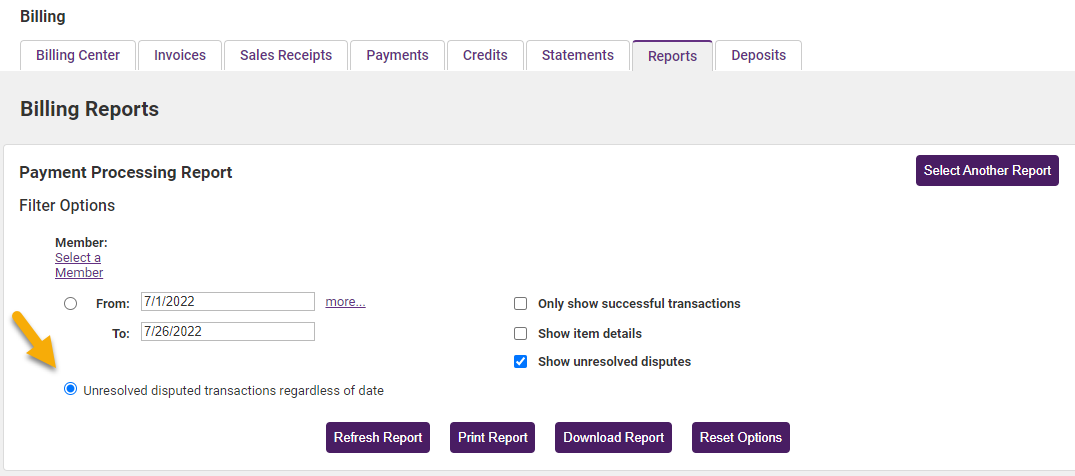Image resolution: width=1075 pixels, height=476 pixels.
Task: Click the Print Report button
Action: [x=492, y=438]
